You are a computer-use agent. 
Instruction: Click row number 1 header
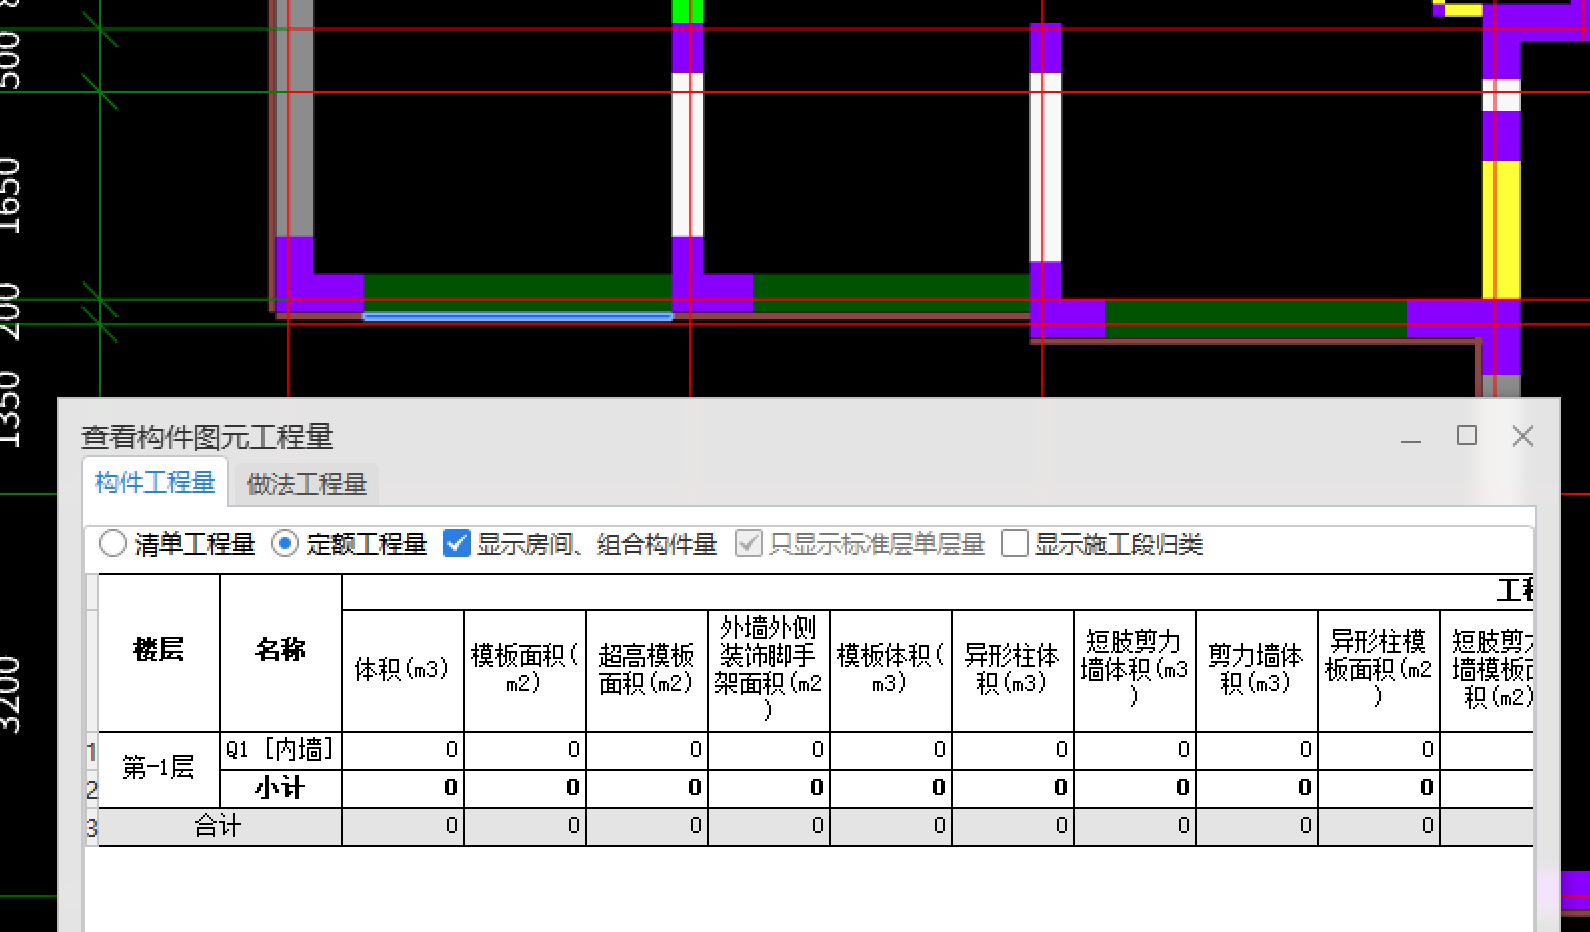(92, 751)
